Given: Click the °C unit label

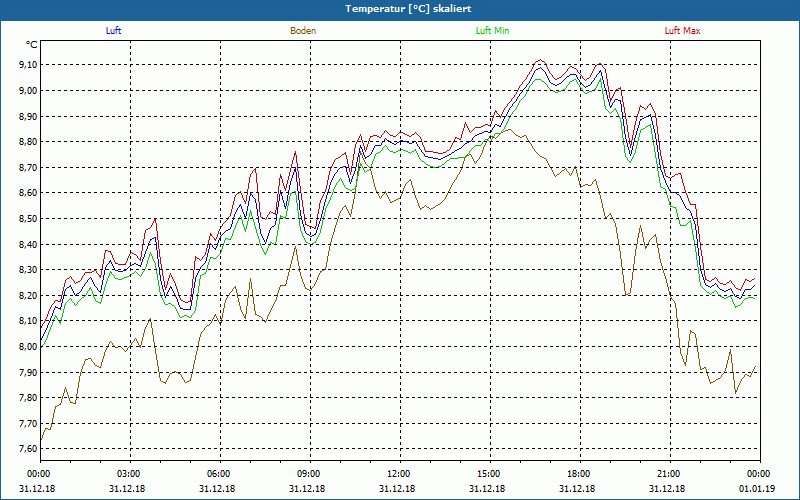Looking at the screenshot, I should pos(32,45).
